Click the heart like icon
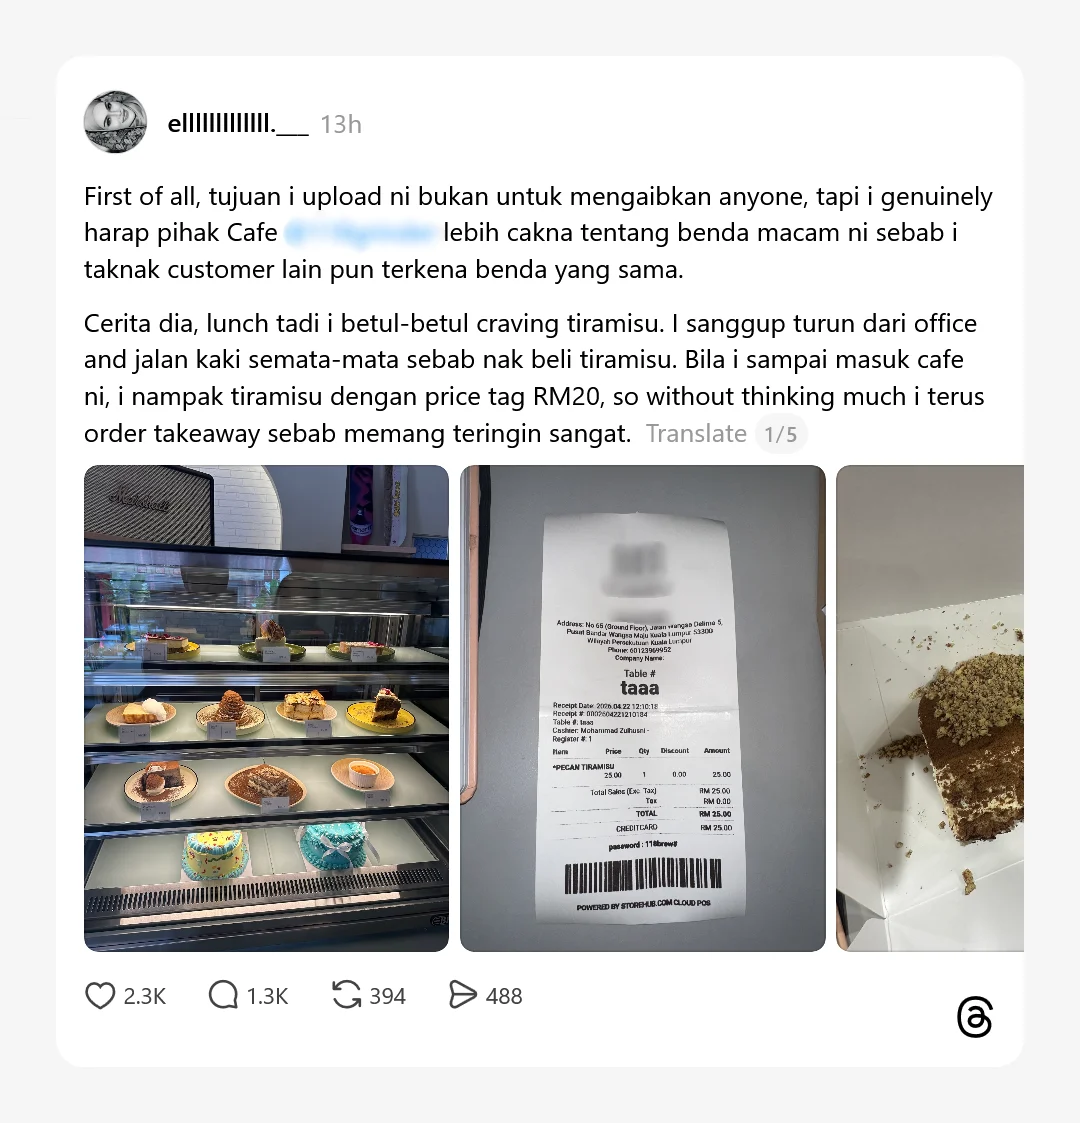Viewport: 1080px width, 1123px height. [x=100, y=996]
